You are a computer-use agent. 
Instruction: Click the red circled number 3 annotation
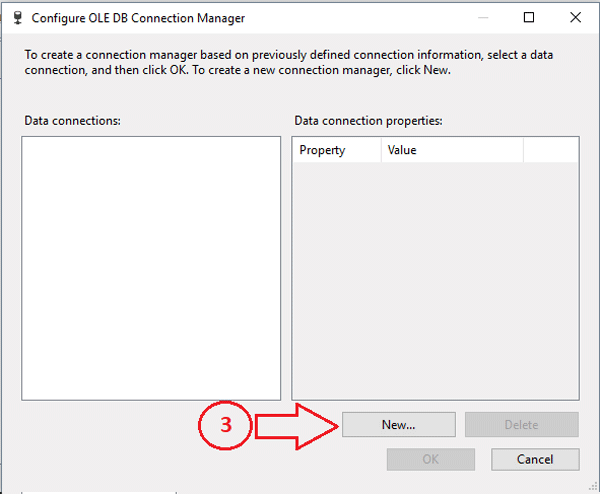pos(225,425)
